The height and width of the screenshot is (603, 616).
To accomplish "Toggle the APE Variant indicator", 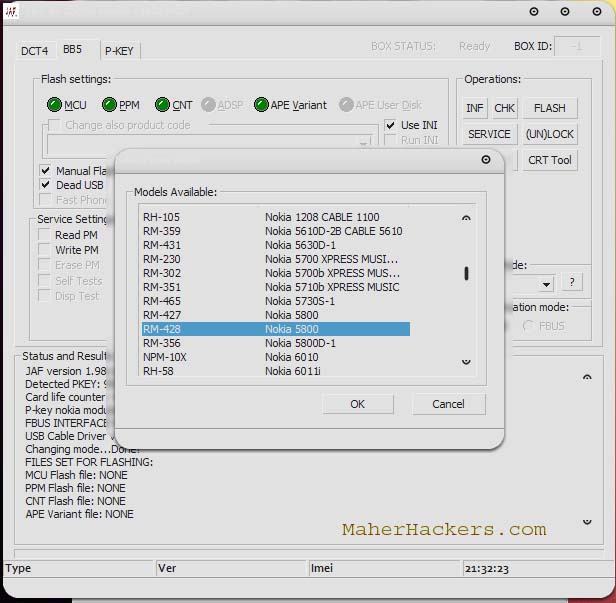I will point(261,105).
